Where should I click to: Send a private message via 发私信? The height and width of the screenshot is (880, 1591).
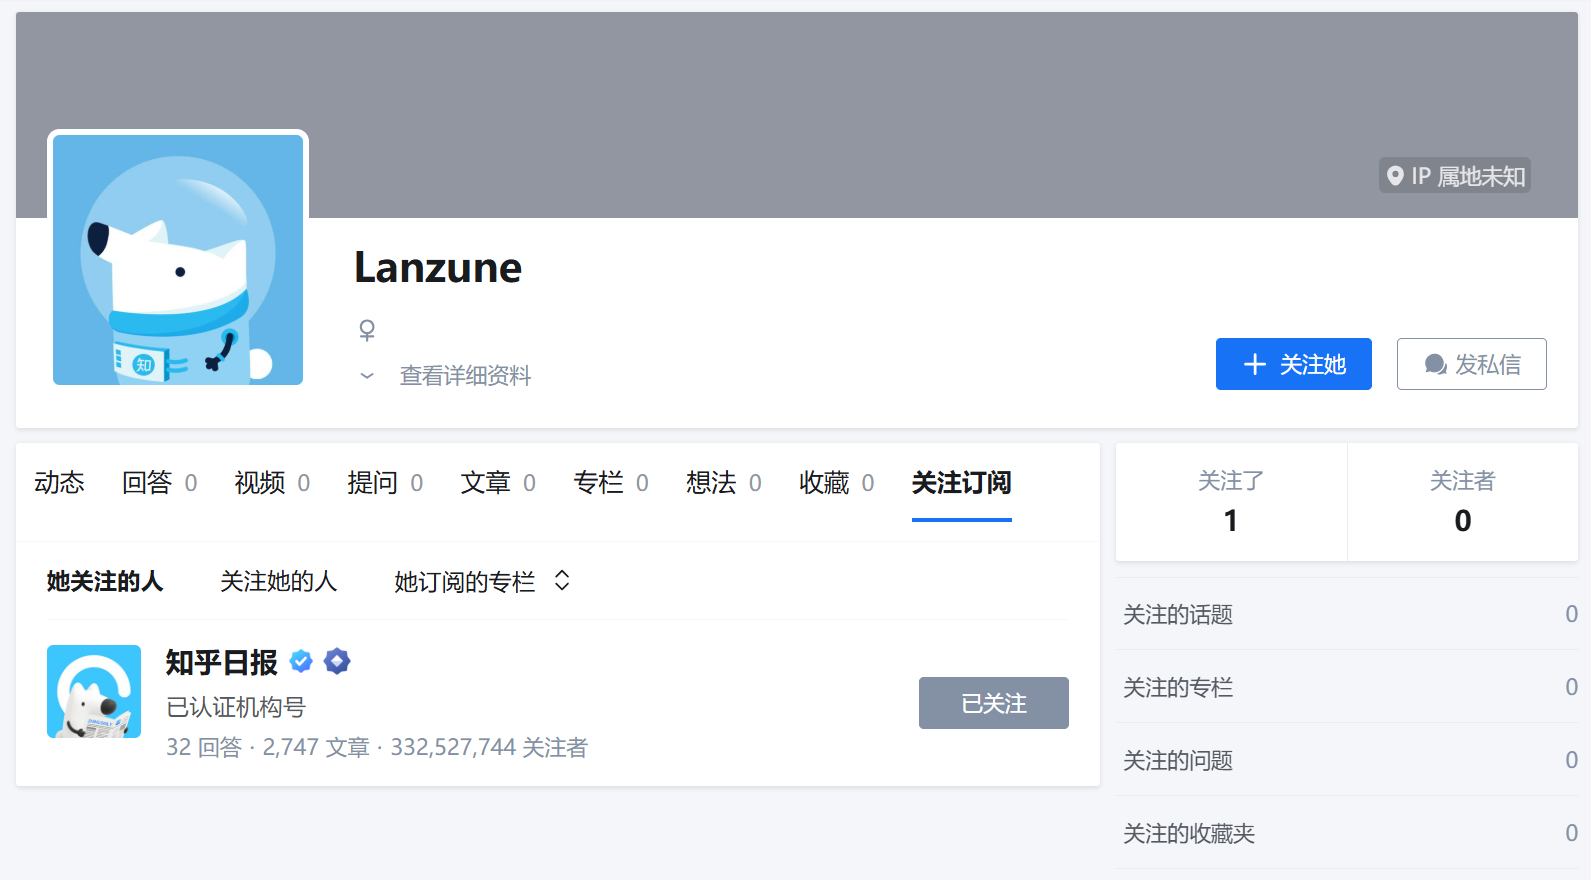click(x=1471, y=364)
